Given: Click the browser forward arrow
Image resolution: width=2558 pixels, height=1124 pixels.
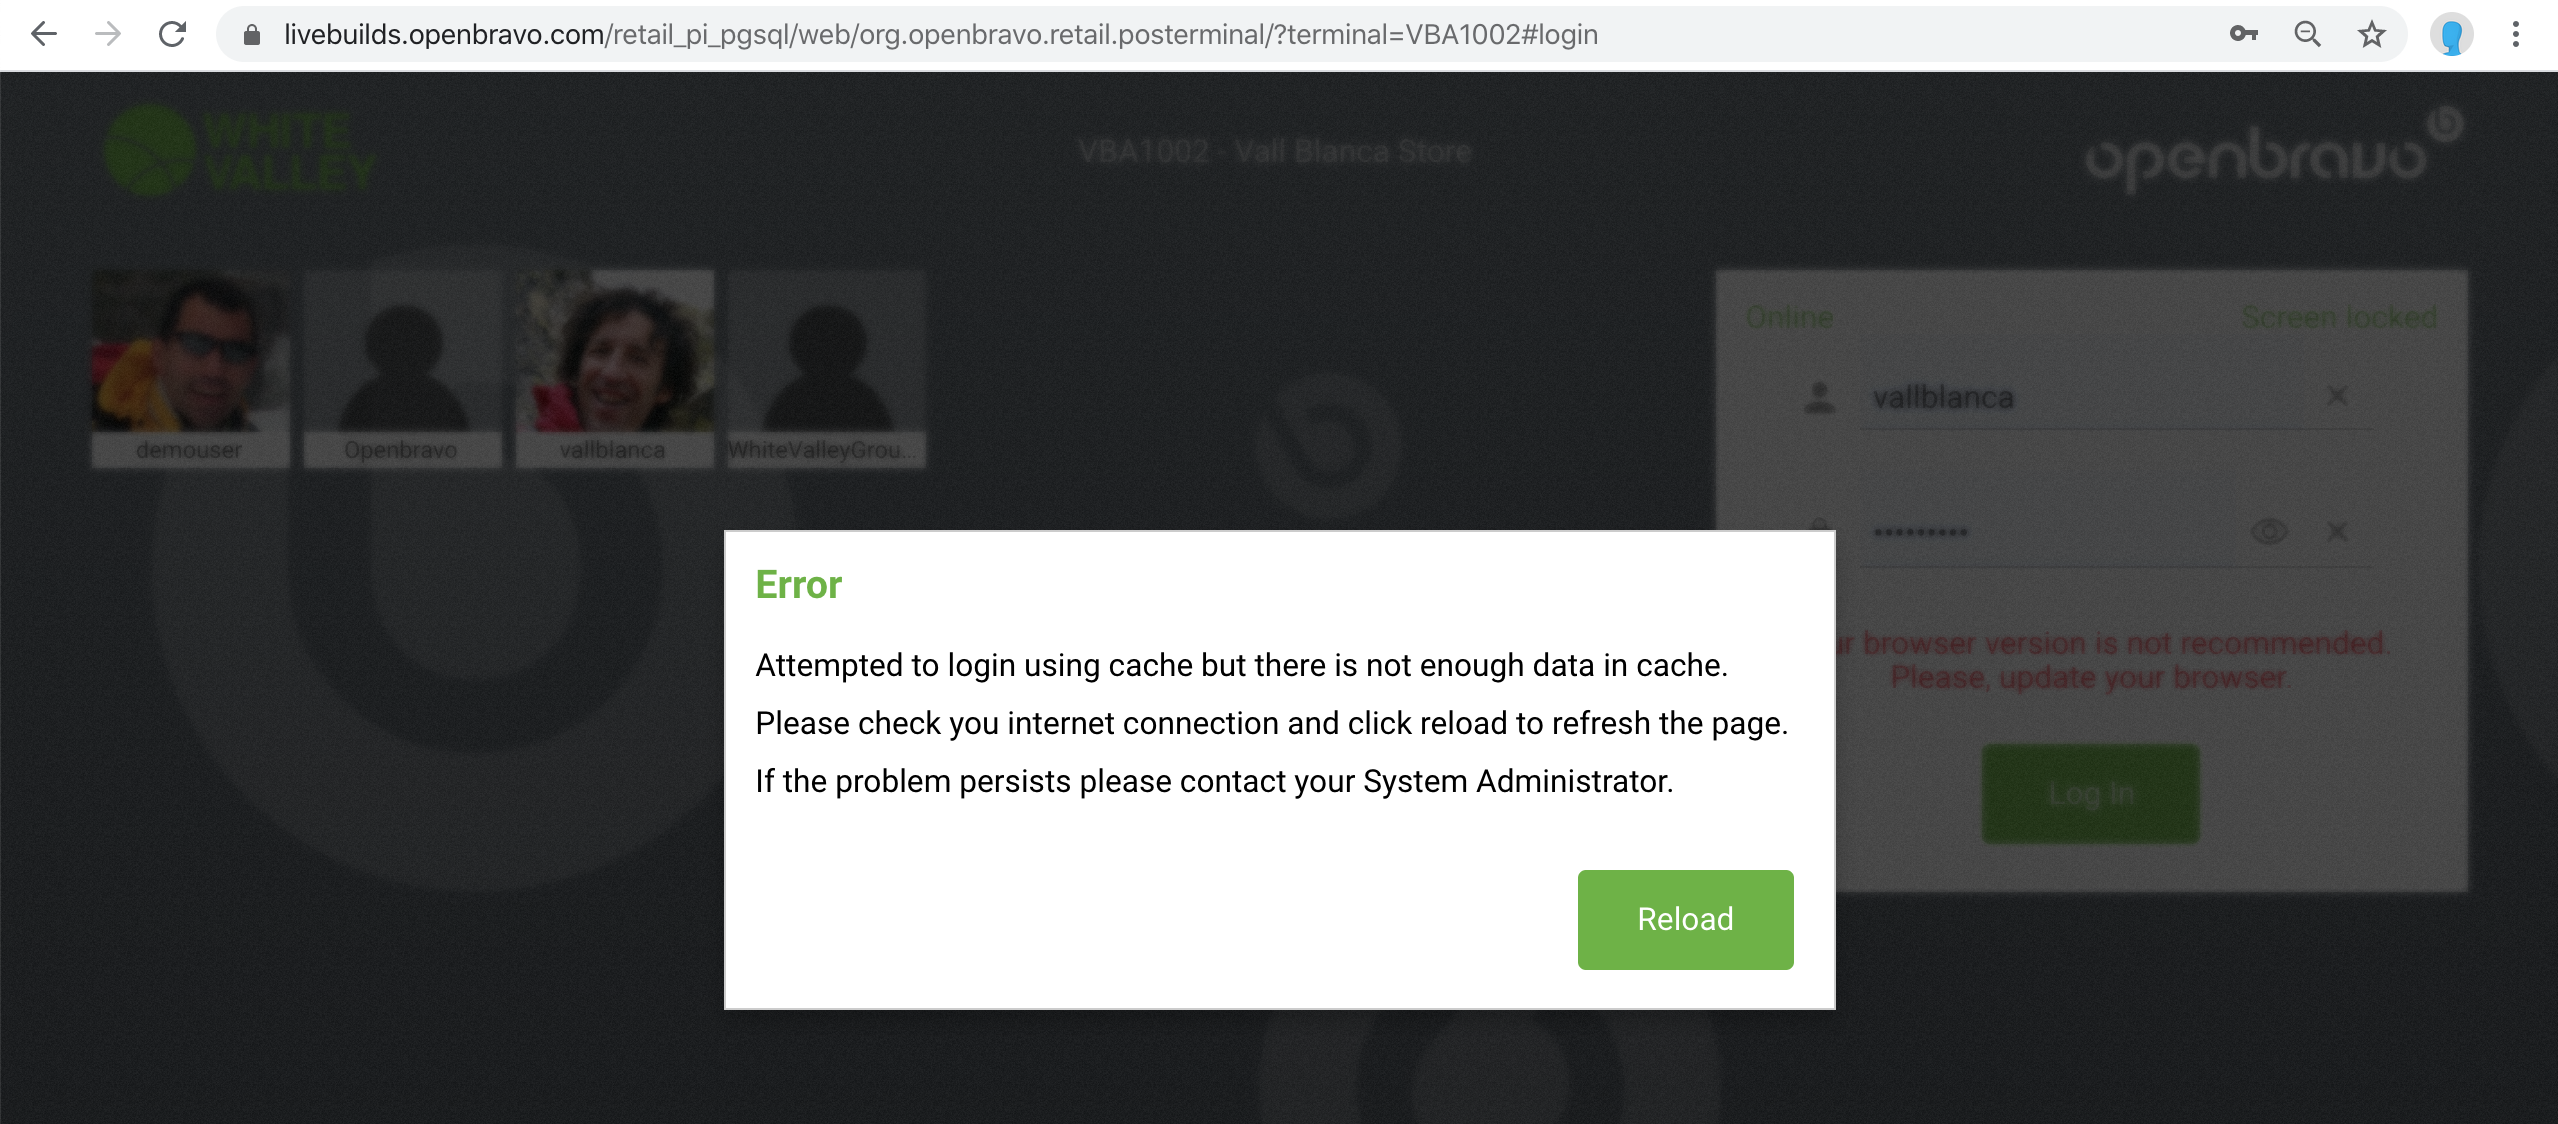Looking at the screenshot, I should click(x=108, y=35).
